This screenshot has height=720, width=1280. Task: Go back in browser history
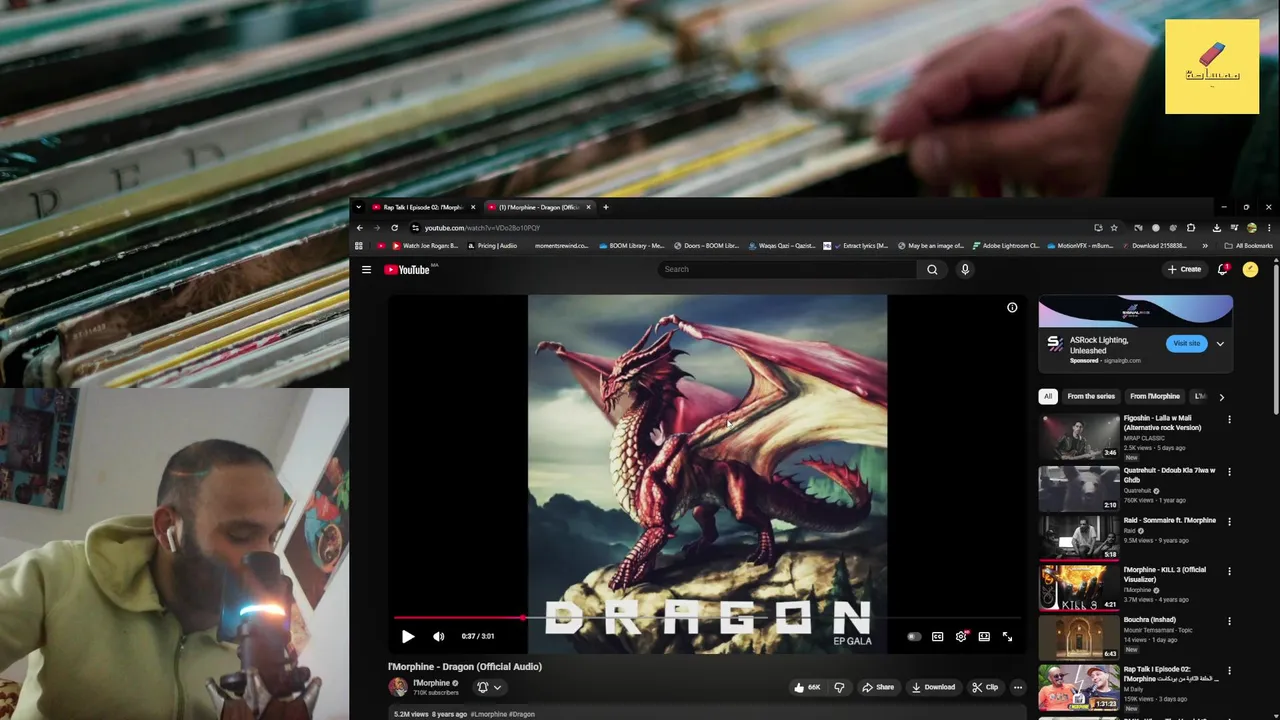[359, 228]
